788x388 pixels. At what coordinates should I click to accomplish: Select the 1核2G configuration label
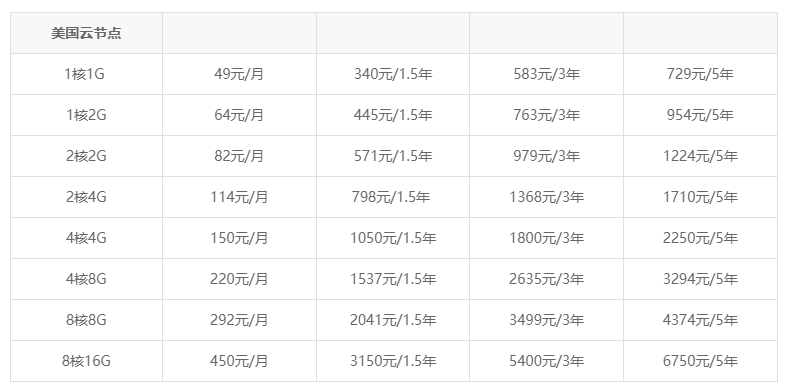coord(86,115)
